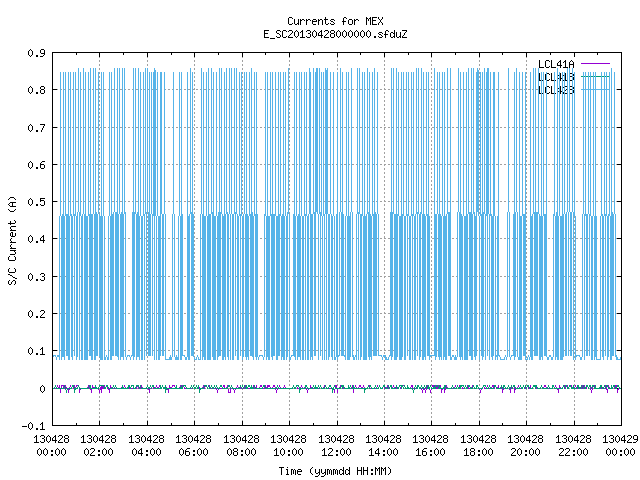Click the 'Time (yymmdd HH:MM)' axis label

[335, 471]
